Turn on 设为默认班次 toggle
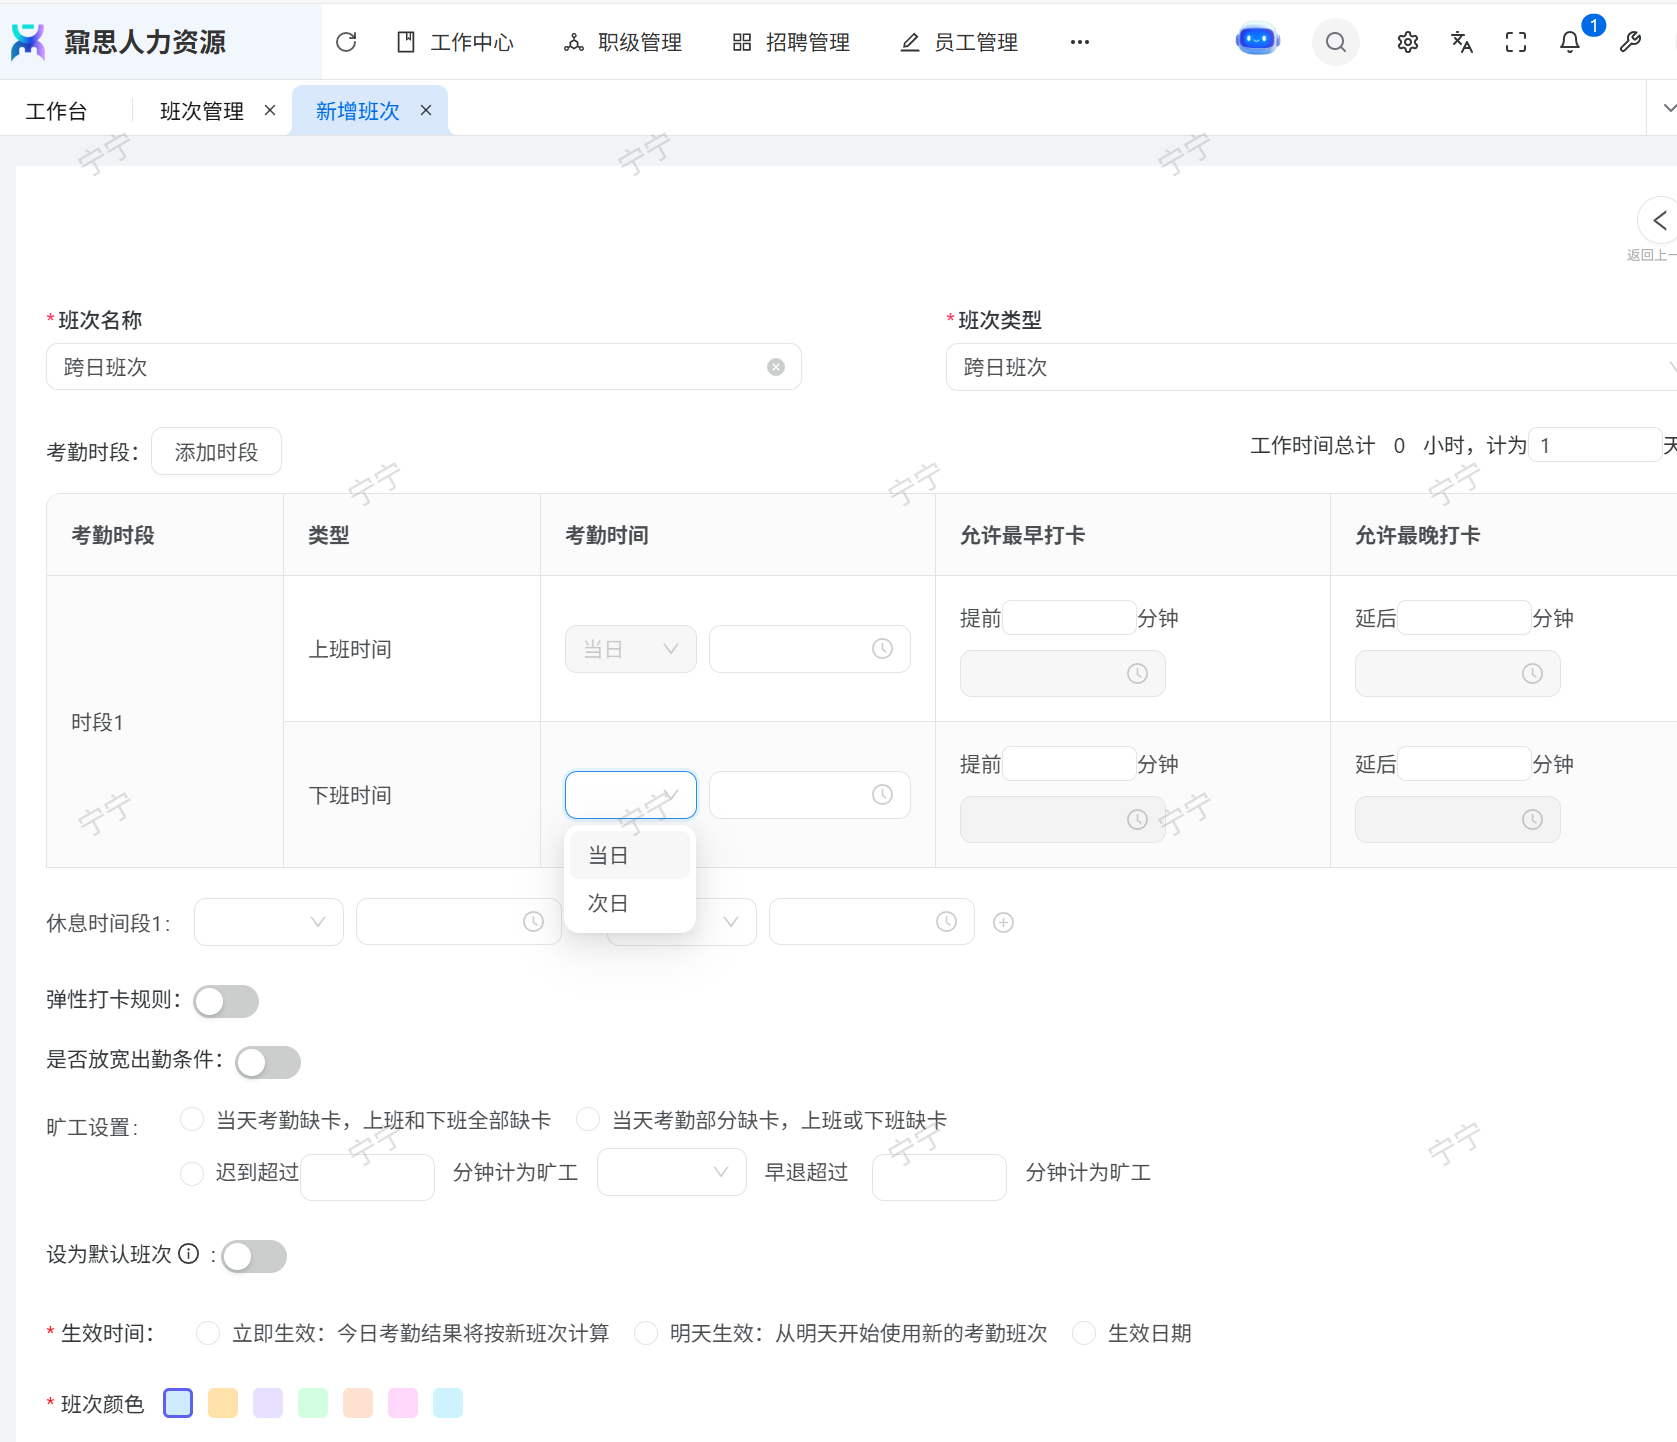This screenshot has width=1677, height=1442. pos(254,1256)
